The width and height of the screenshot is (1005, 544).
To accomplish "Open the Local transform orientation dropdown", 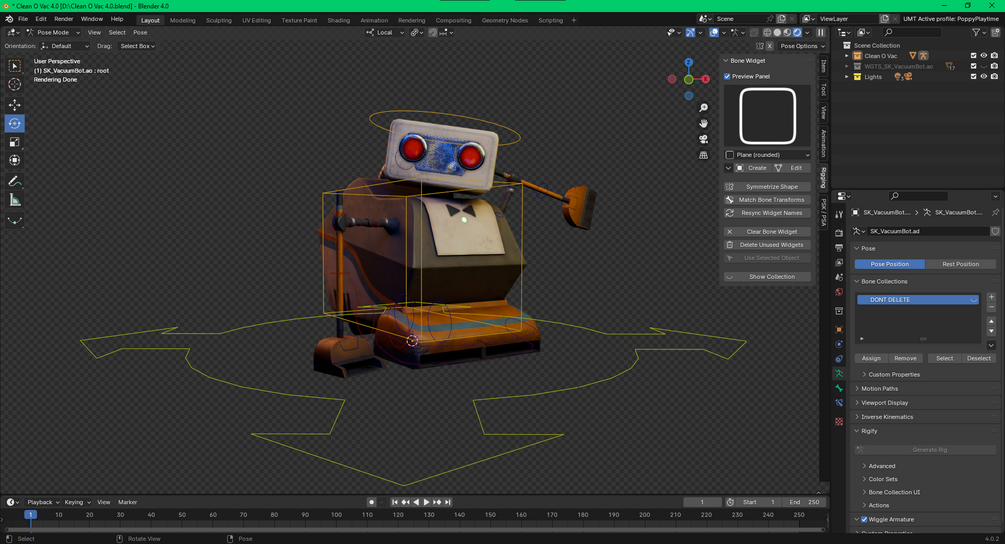I will [385, 32].
